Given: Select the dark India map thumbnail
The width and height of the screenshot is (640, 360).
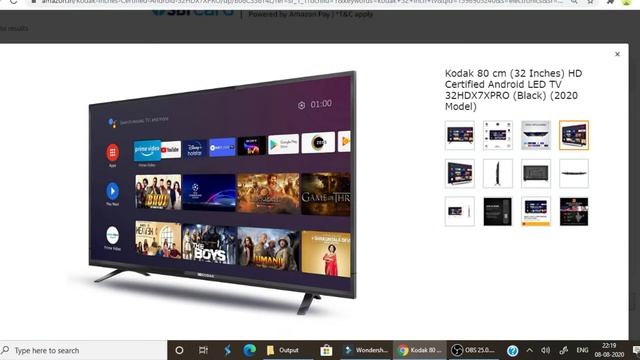Looking at the screenshot, I should click(x=574, y=211).
